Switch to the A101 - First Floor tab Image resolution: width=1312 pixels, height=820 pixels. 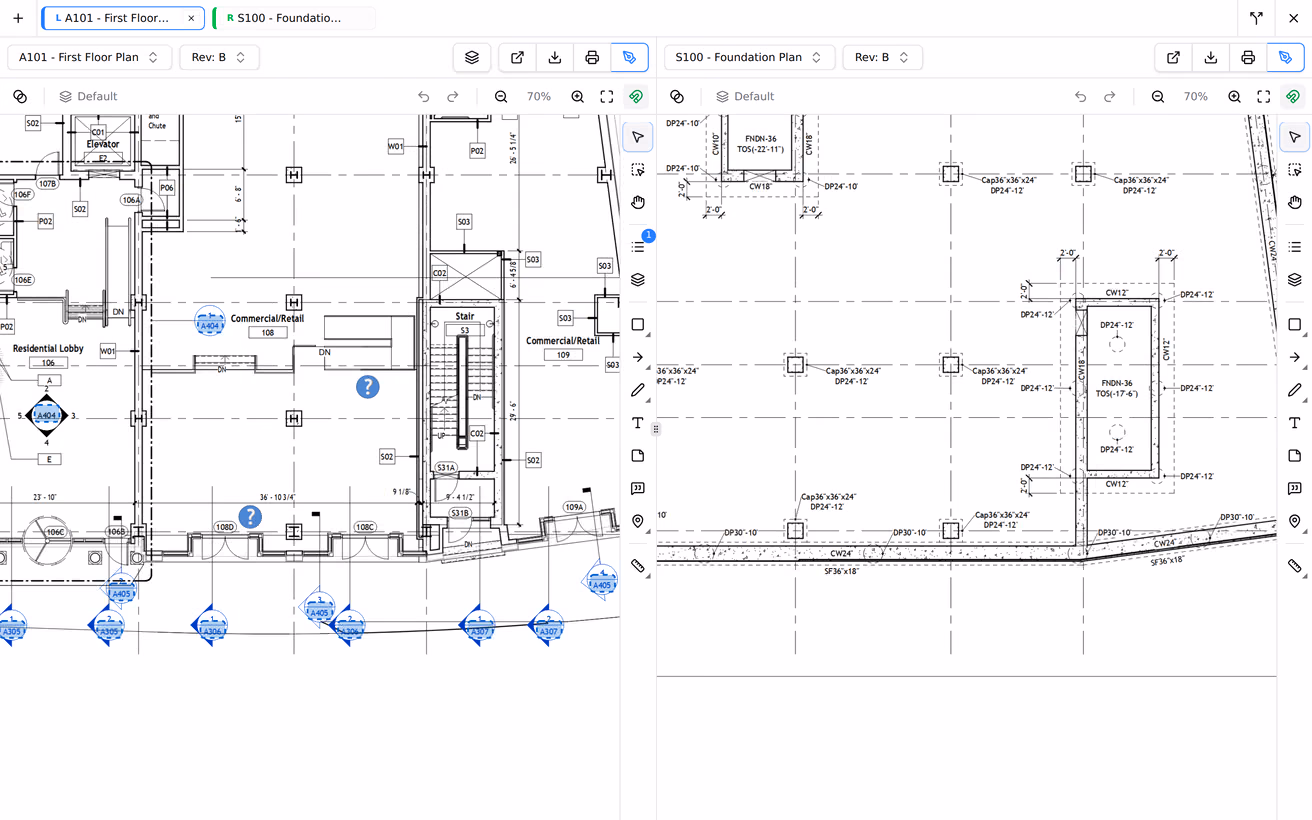pyautogui.click(x=123, y=18)
